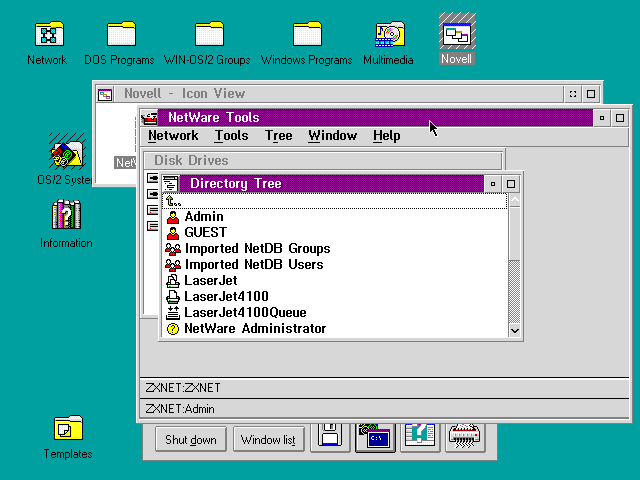Click the Imported NetDB Users group icon
Screen dimensions: 640x480
pyautogui.click(x=173, y=265)
